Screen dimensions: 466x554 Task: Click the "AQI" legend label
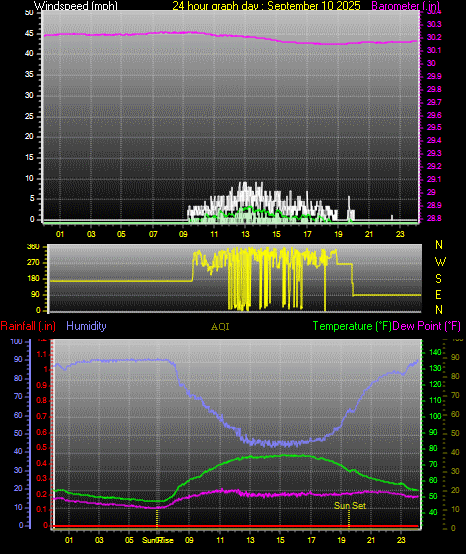point(220,327)
